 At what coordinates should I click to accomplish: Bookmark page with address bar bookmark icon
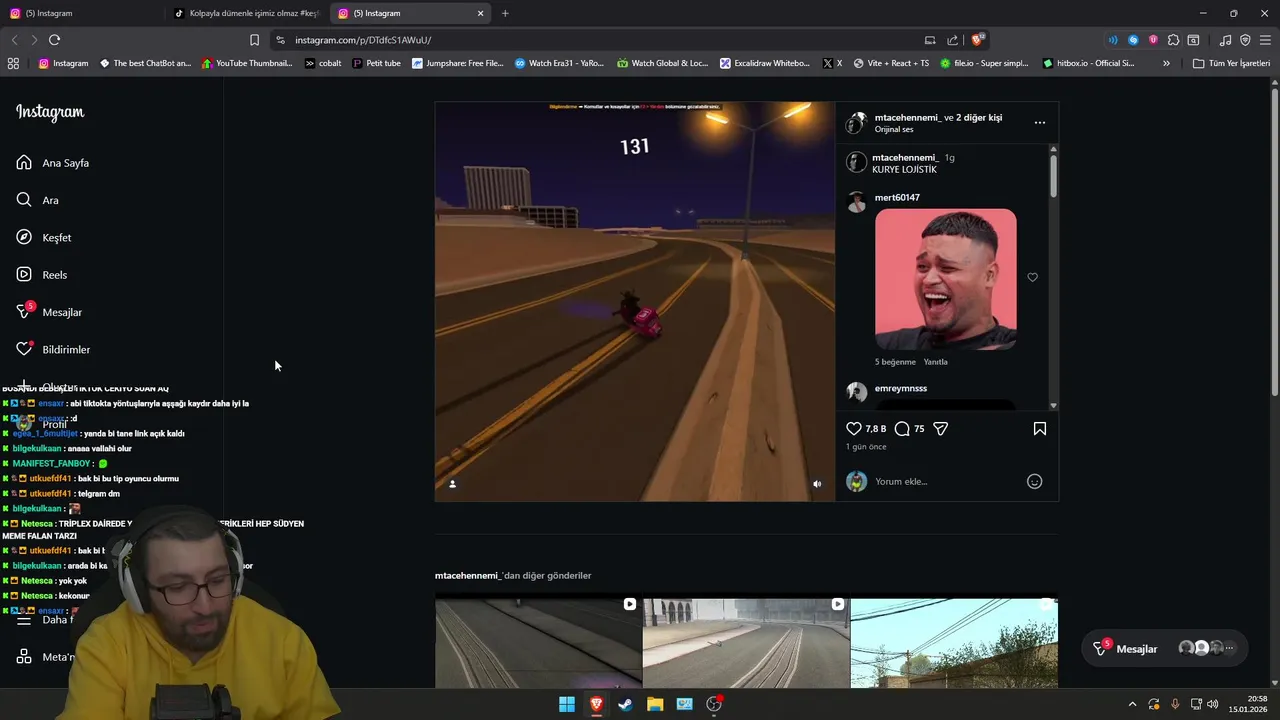point(254,40)
